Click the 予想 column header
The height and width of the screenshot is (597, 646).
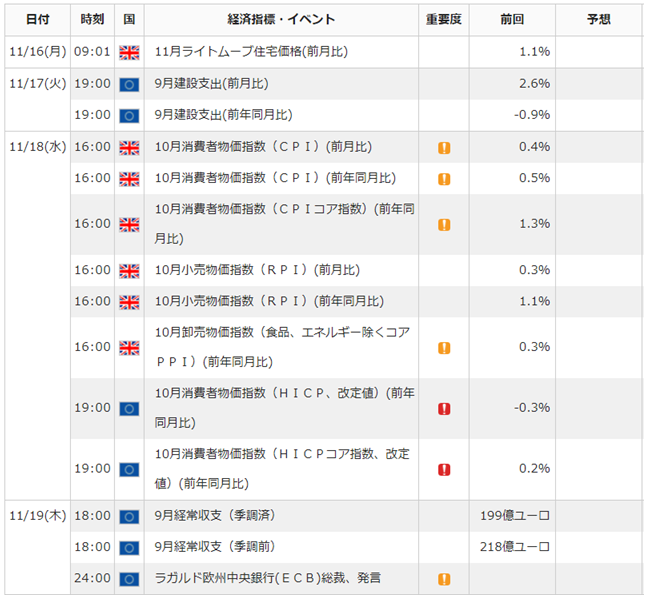coord(599,19)
